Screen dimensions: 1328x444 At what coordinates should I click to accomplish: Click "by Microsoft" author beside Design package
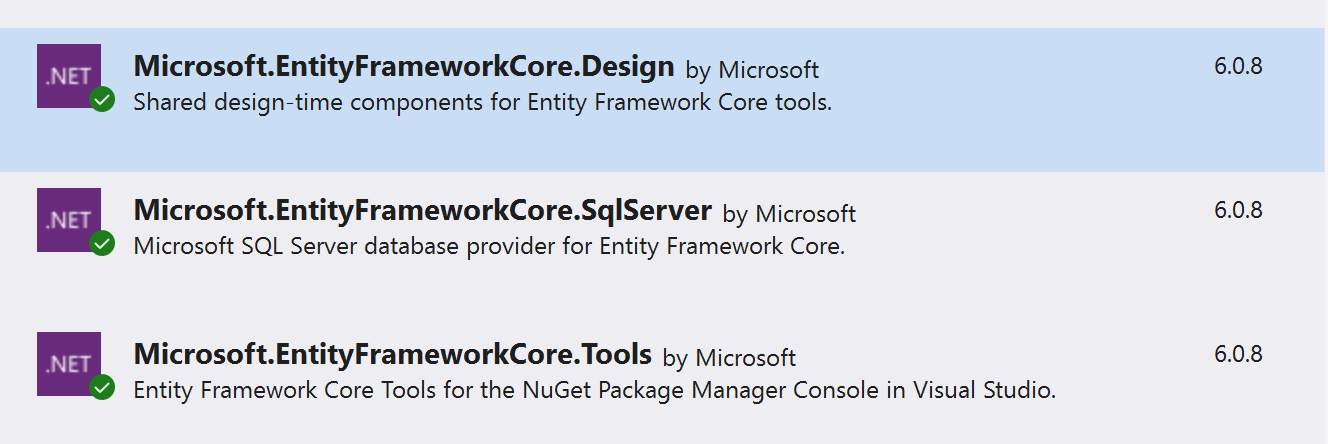[x=752, y=70]
